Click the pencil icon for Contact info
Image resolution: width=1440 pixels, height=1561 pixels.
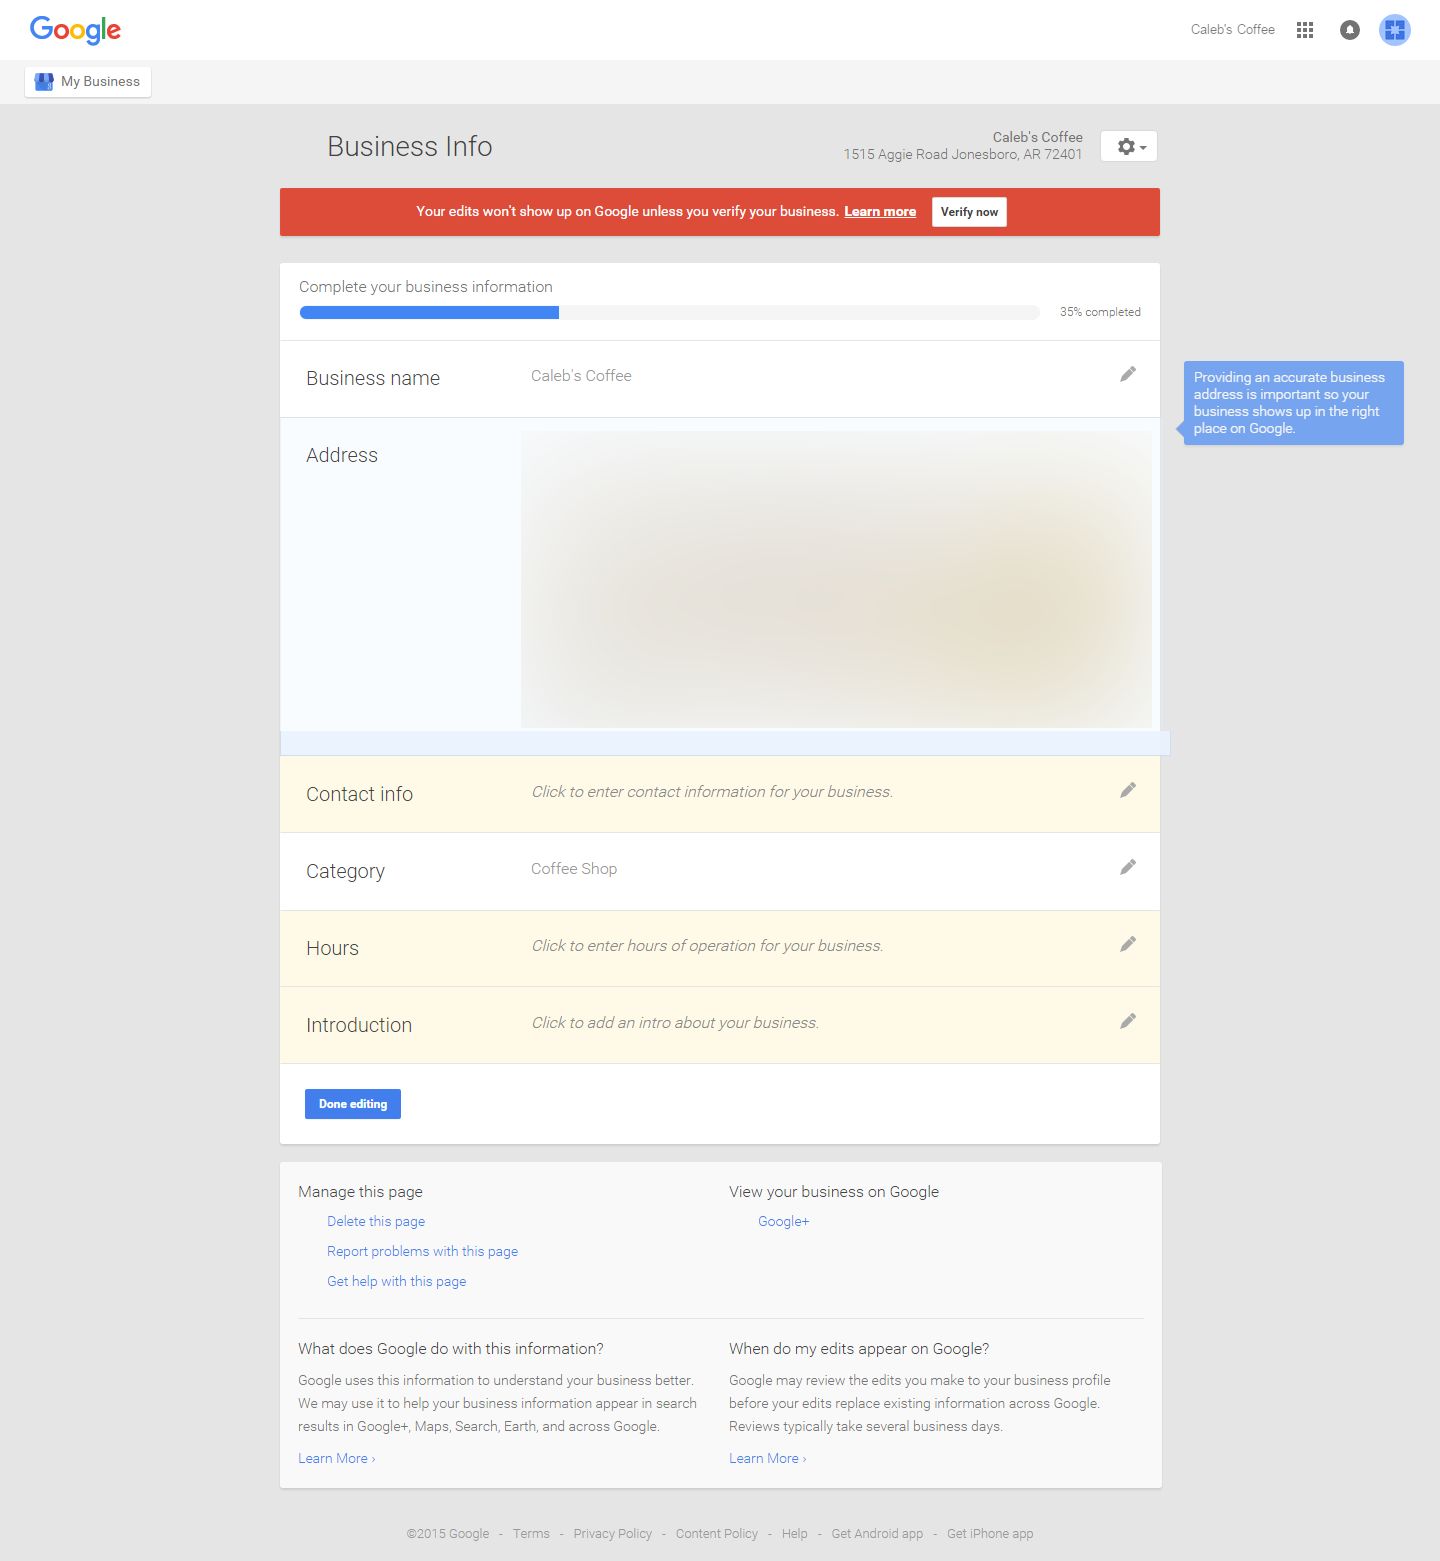coord(1127,790)
